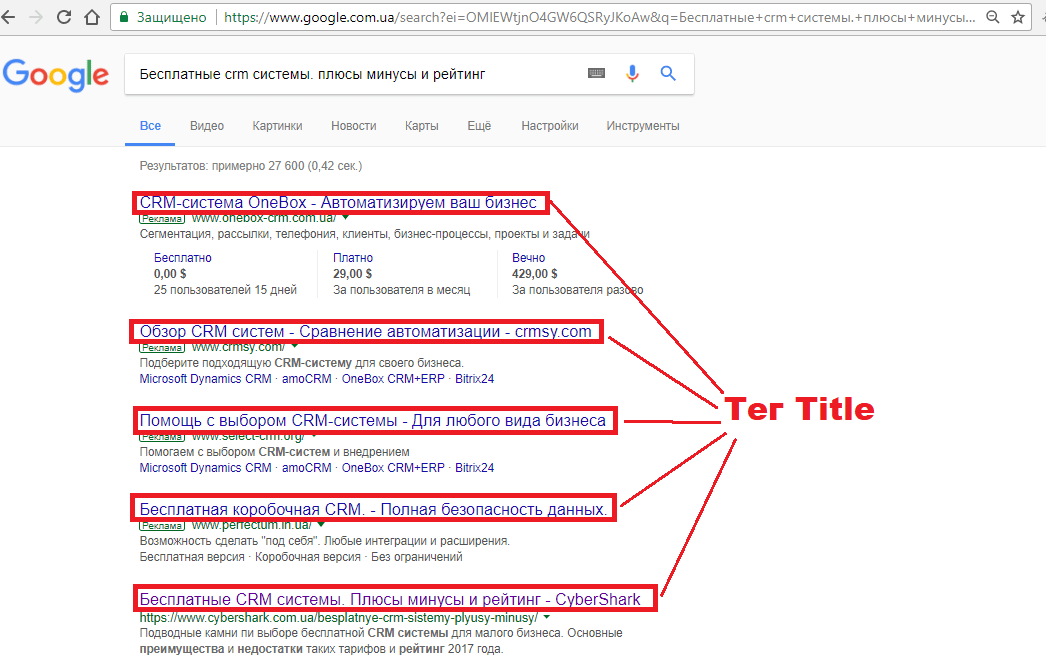Open amoCRM link under select-crm.org result
1046x663 pixels.
tap(307, 468)
